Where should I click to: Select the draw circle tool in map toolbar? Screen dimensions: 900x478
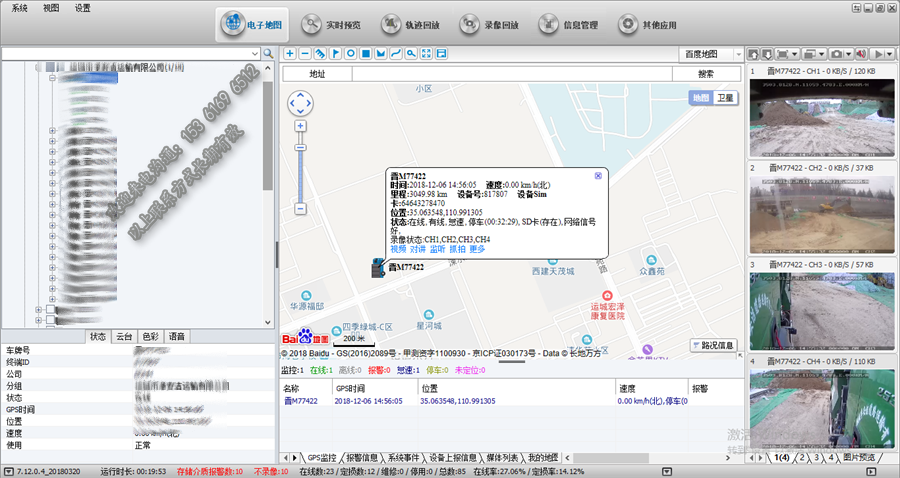click(351, 53)
